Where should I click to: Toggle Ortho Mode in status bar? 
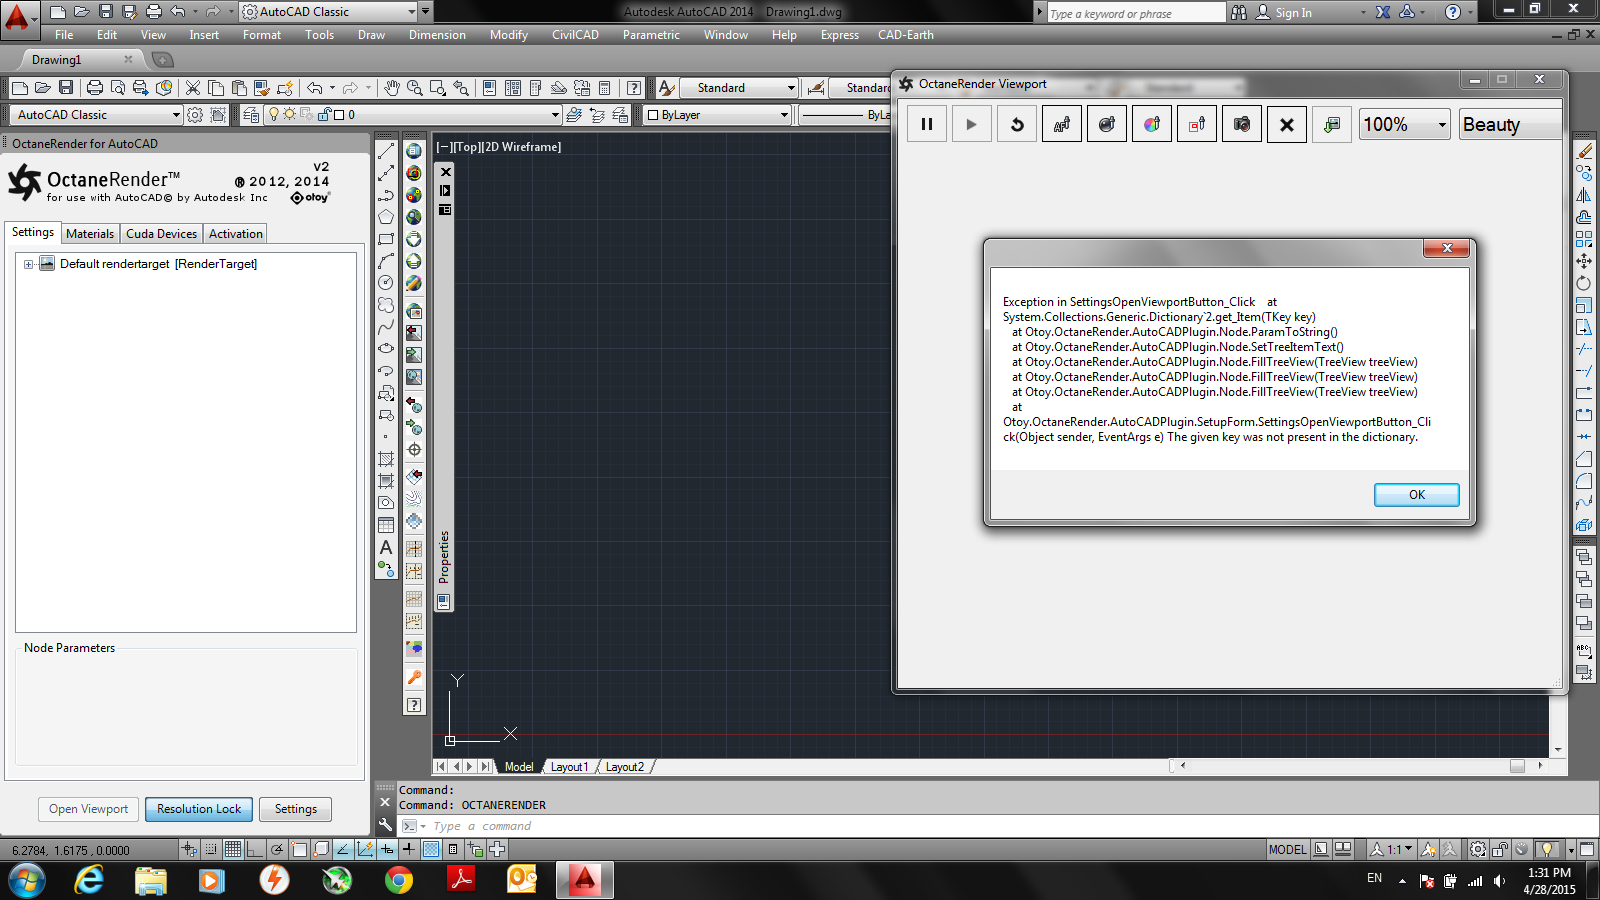pyautogui.click(x=255, y=849)
